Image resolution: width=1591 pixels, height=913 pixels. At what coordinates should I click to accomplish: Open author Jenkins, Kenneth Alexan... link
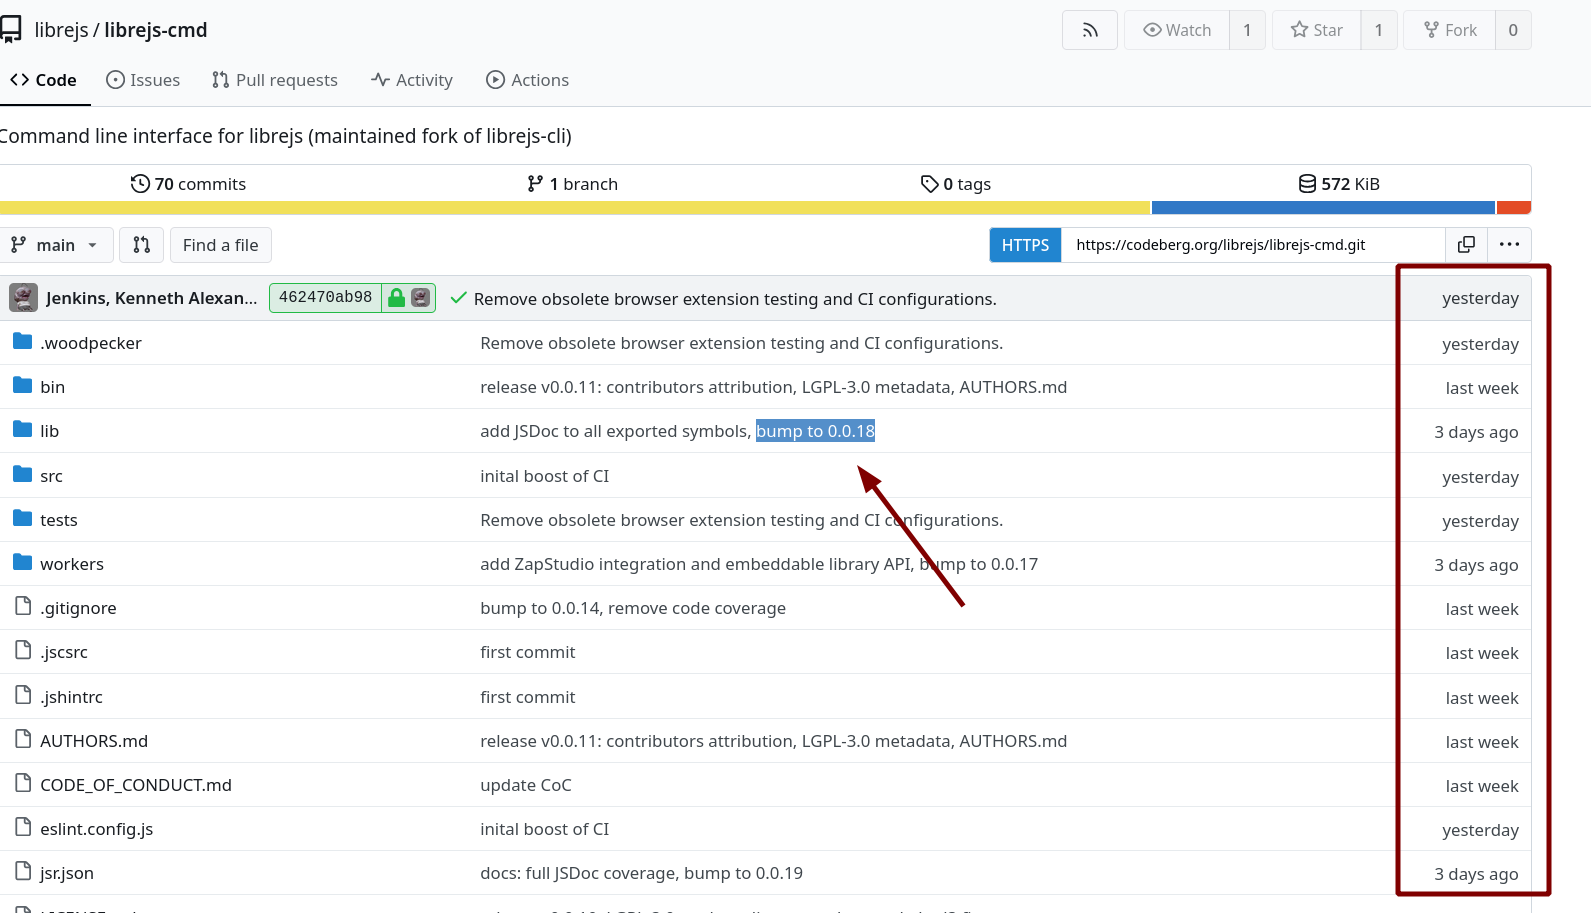pos(151,298)
